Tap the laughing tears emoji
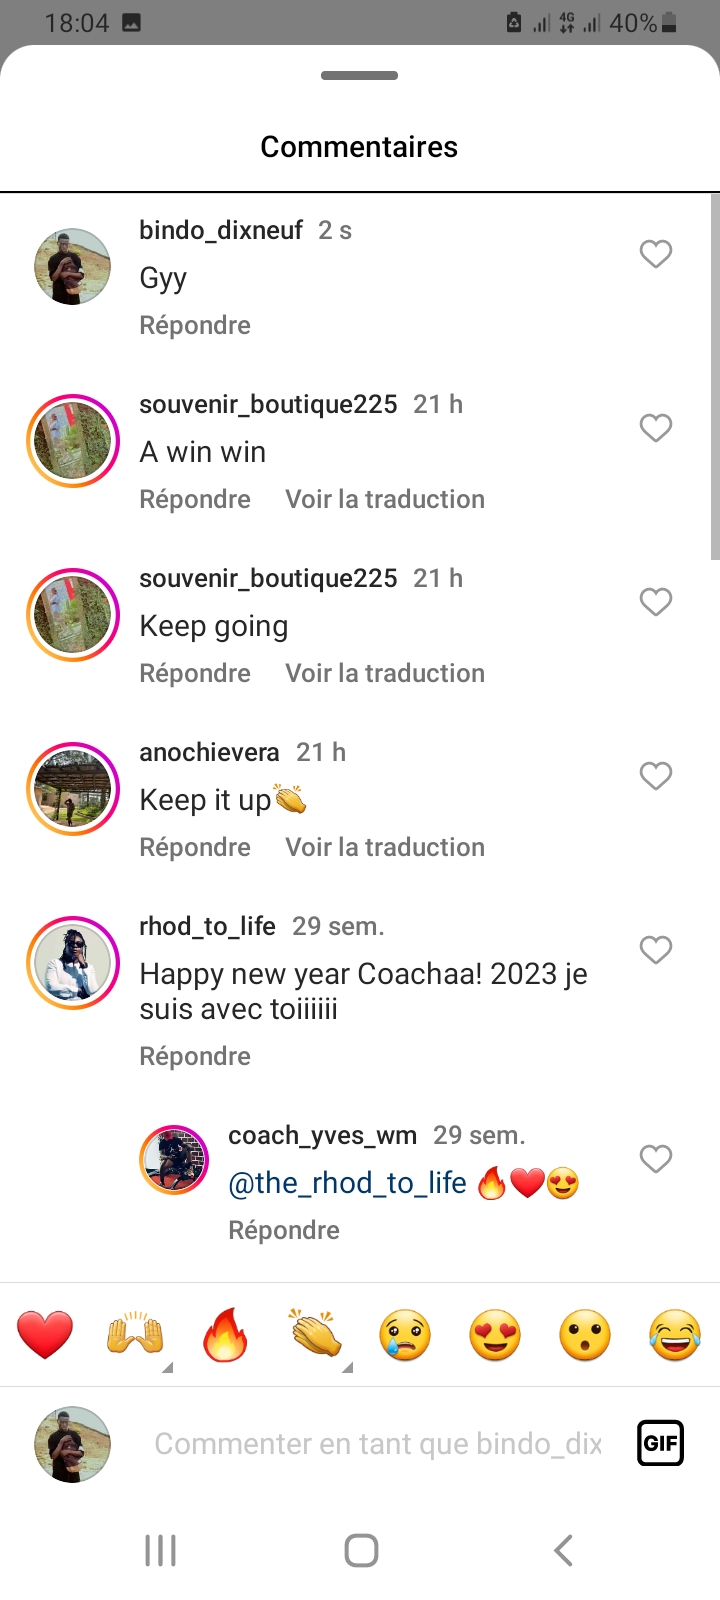 675,1335
